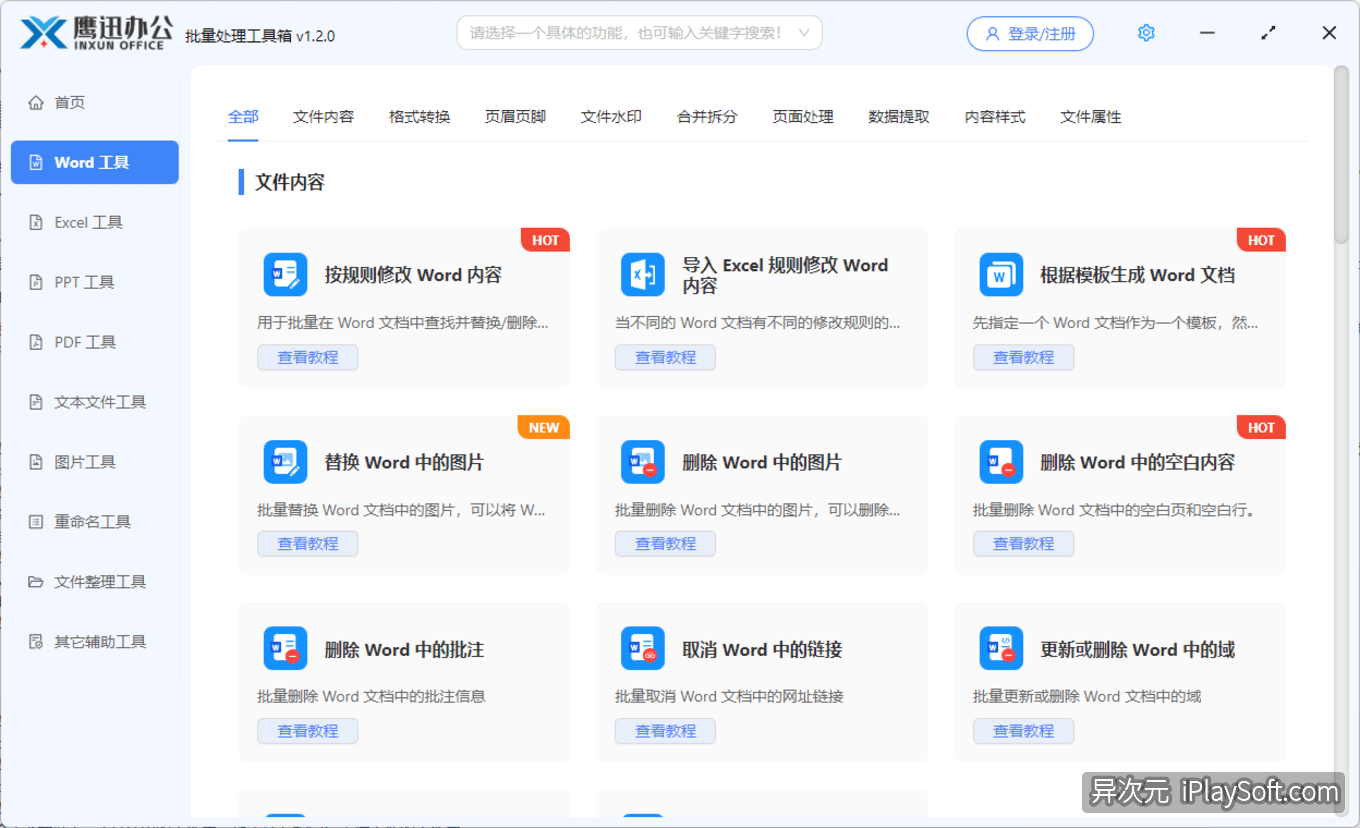Click description 批量更新或删除 Word 文档中的域
Image resolution: width=1360 pixels, height=828 pixels.
[1087, 696]
